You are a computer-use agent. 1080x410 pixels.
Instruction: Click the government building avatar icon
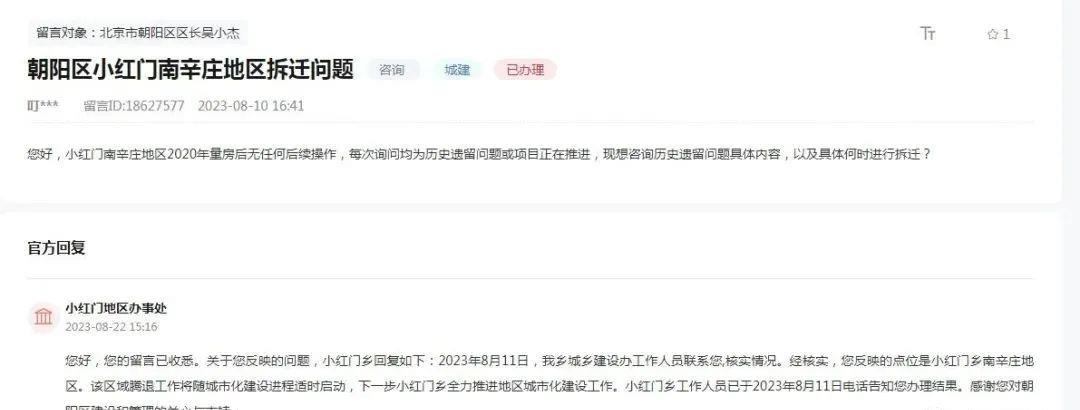point(43,317)
